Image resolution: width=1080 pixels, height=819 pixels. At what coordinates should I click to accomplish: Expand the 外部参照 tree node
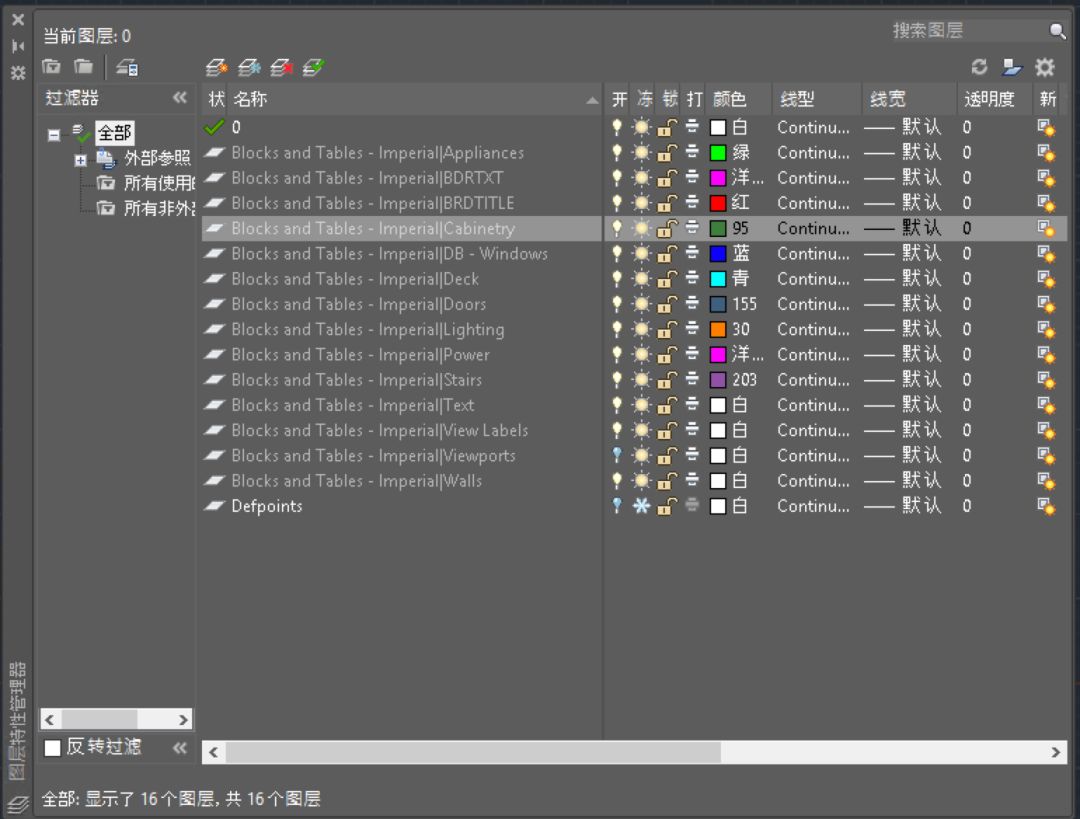click(81, 160)
